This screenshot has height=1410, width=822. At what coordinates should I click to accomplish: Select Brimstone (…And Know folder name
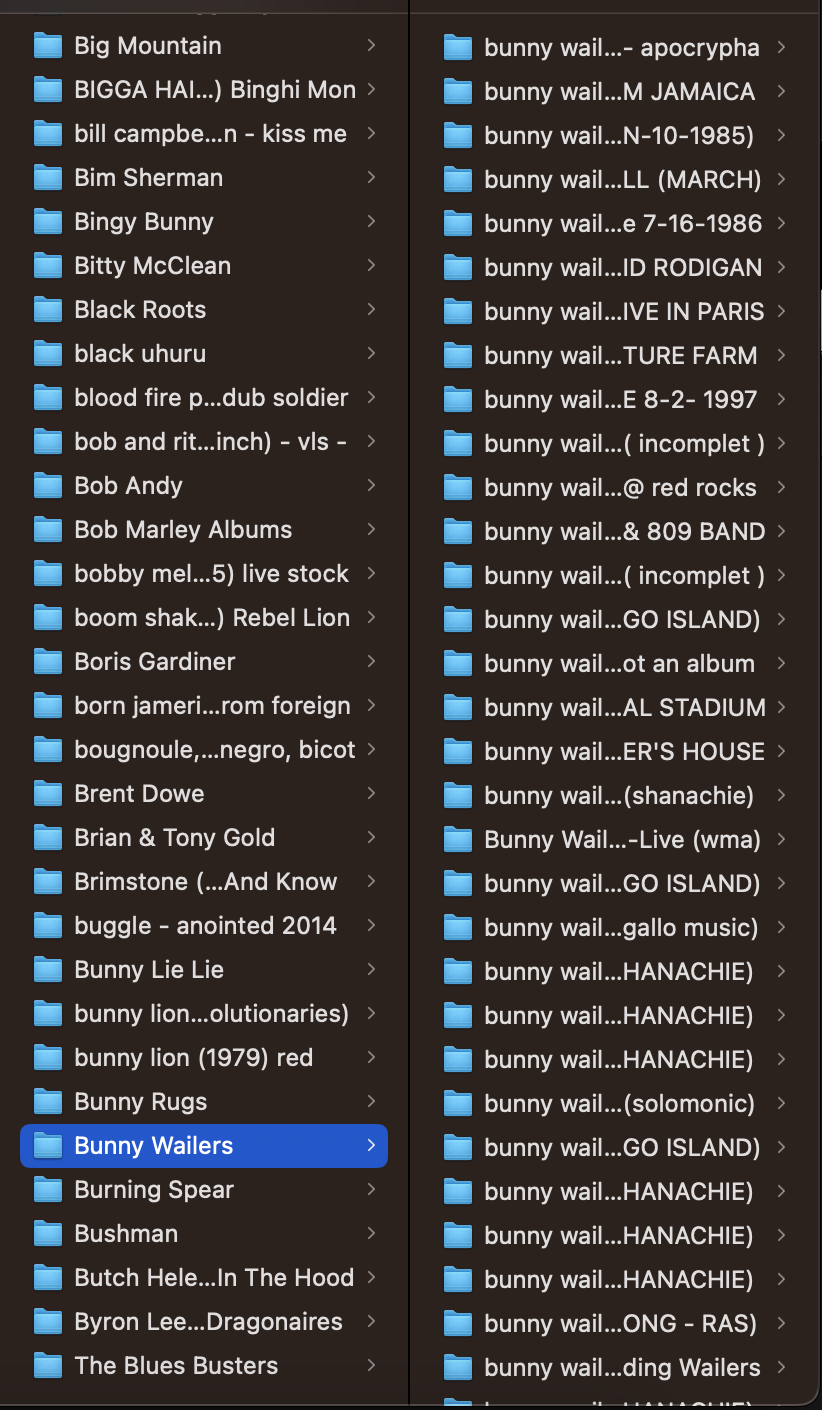(x=206, y=882)
